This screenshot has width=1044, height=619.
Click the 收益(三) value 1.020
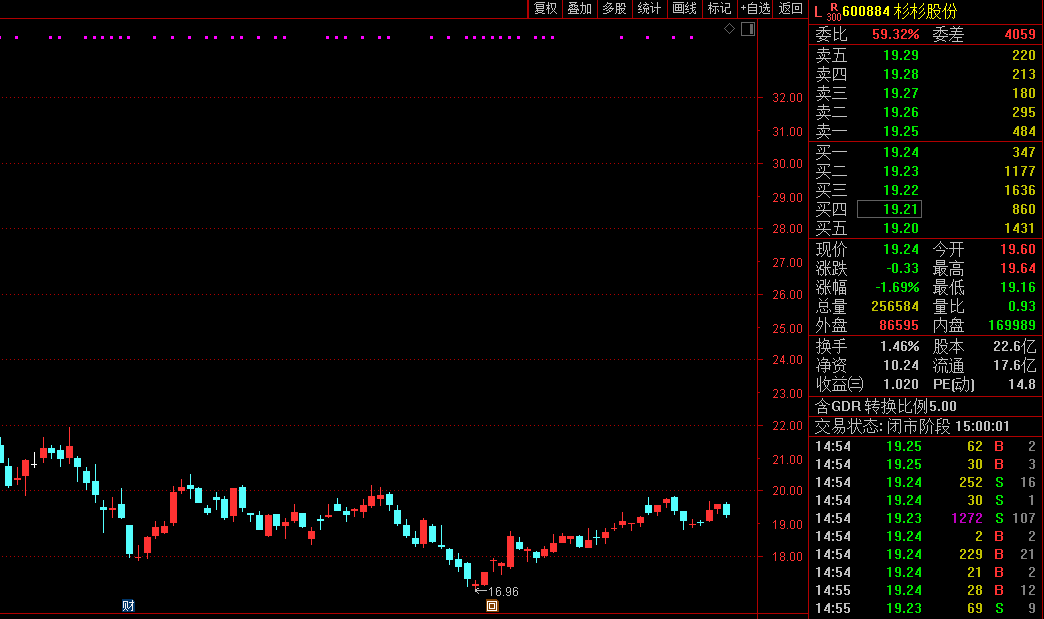(x=901, y=384)
